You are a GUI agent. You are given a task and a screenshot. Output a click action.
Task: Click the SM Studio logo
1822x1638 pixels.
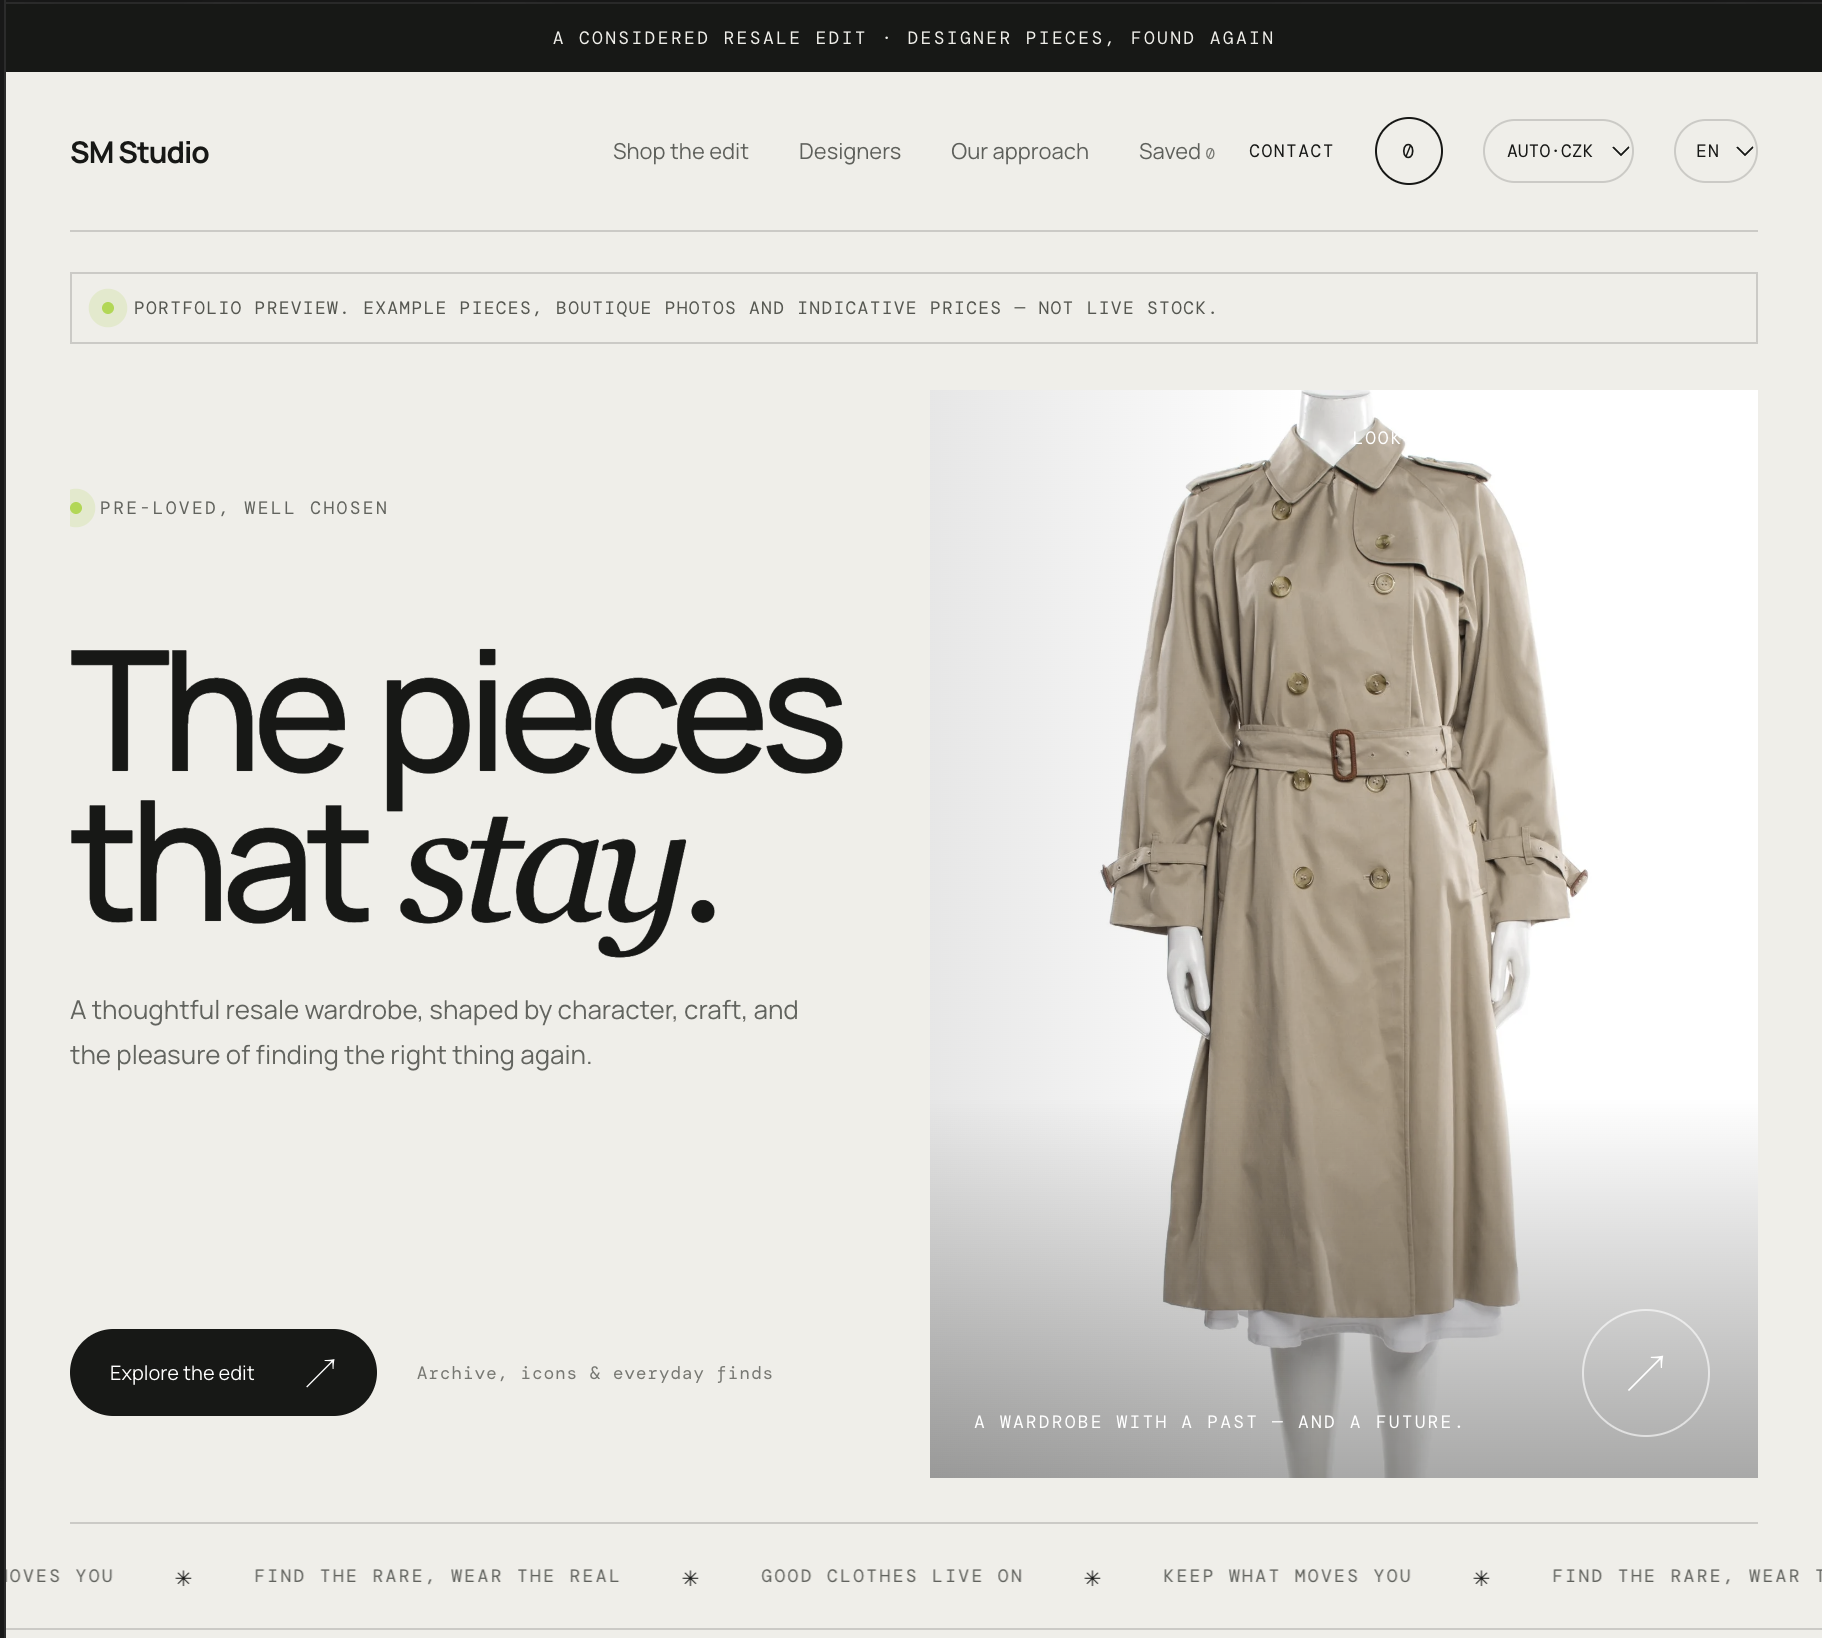[x=139, y=152]
